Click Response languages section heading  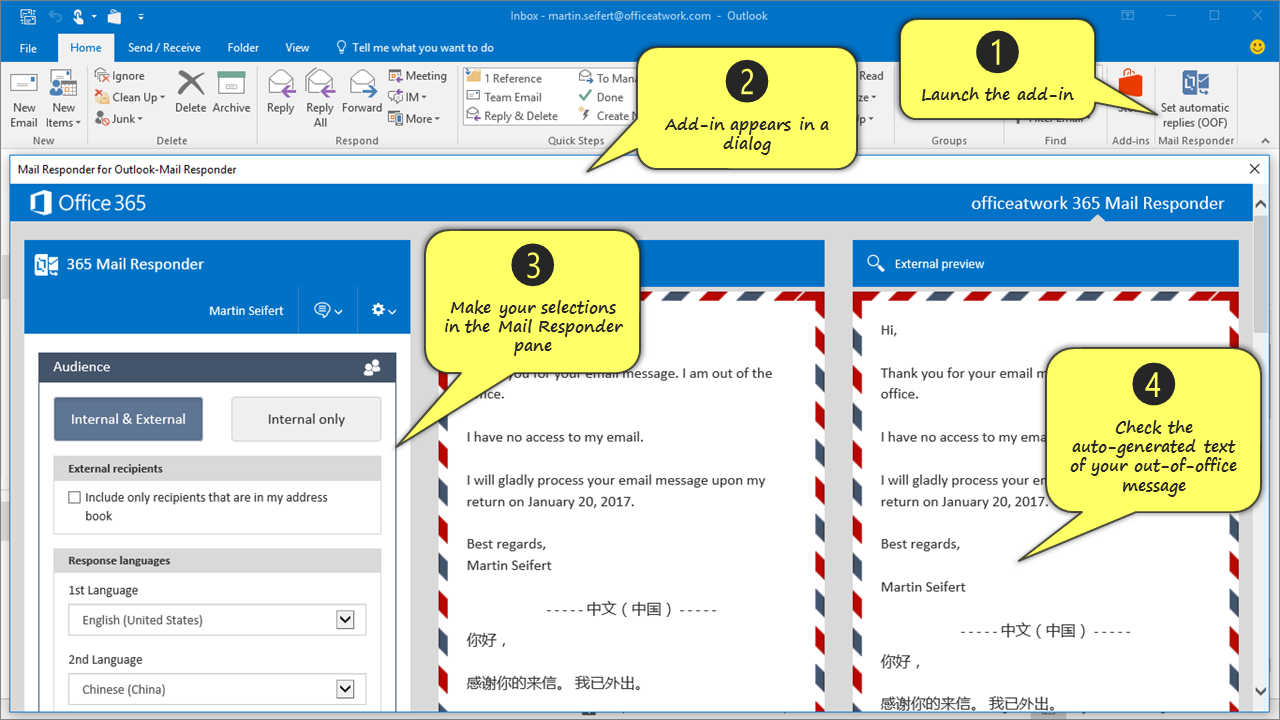pos(119,561)
